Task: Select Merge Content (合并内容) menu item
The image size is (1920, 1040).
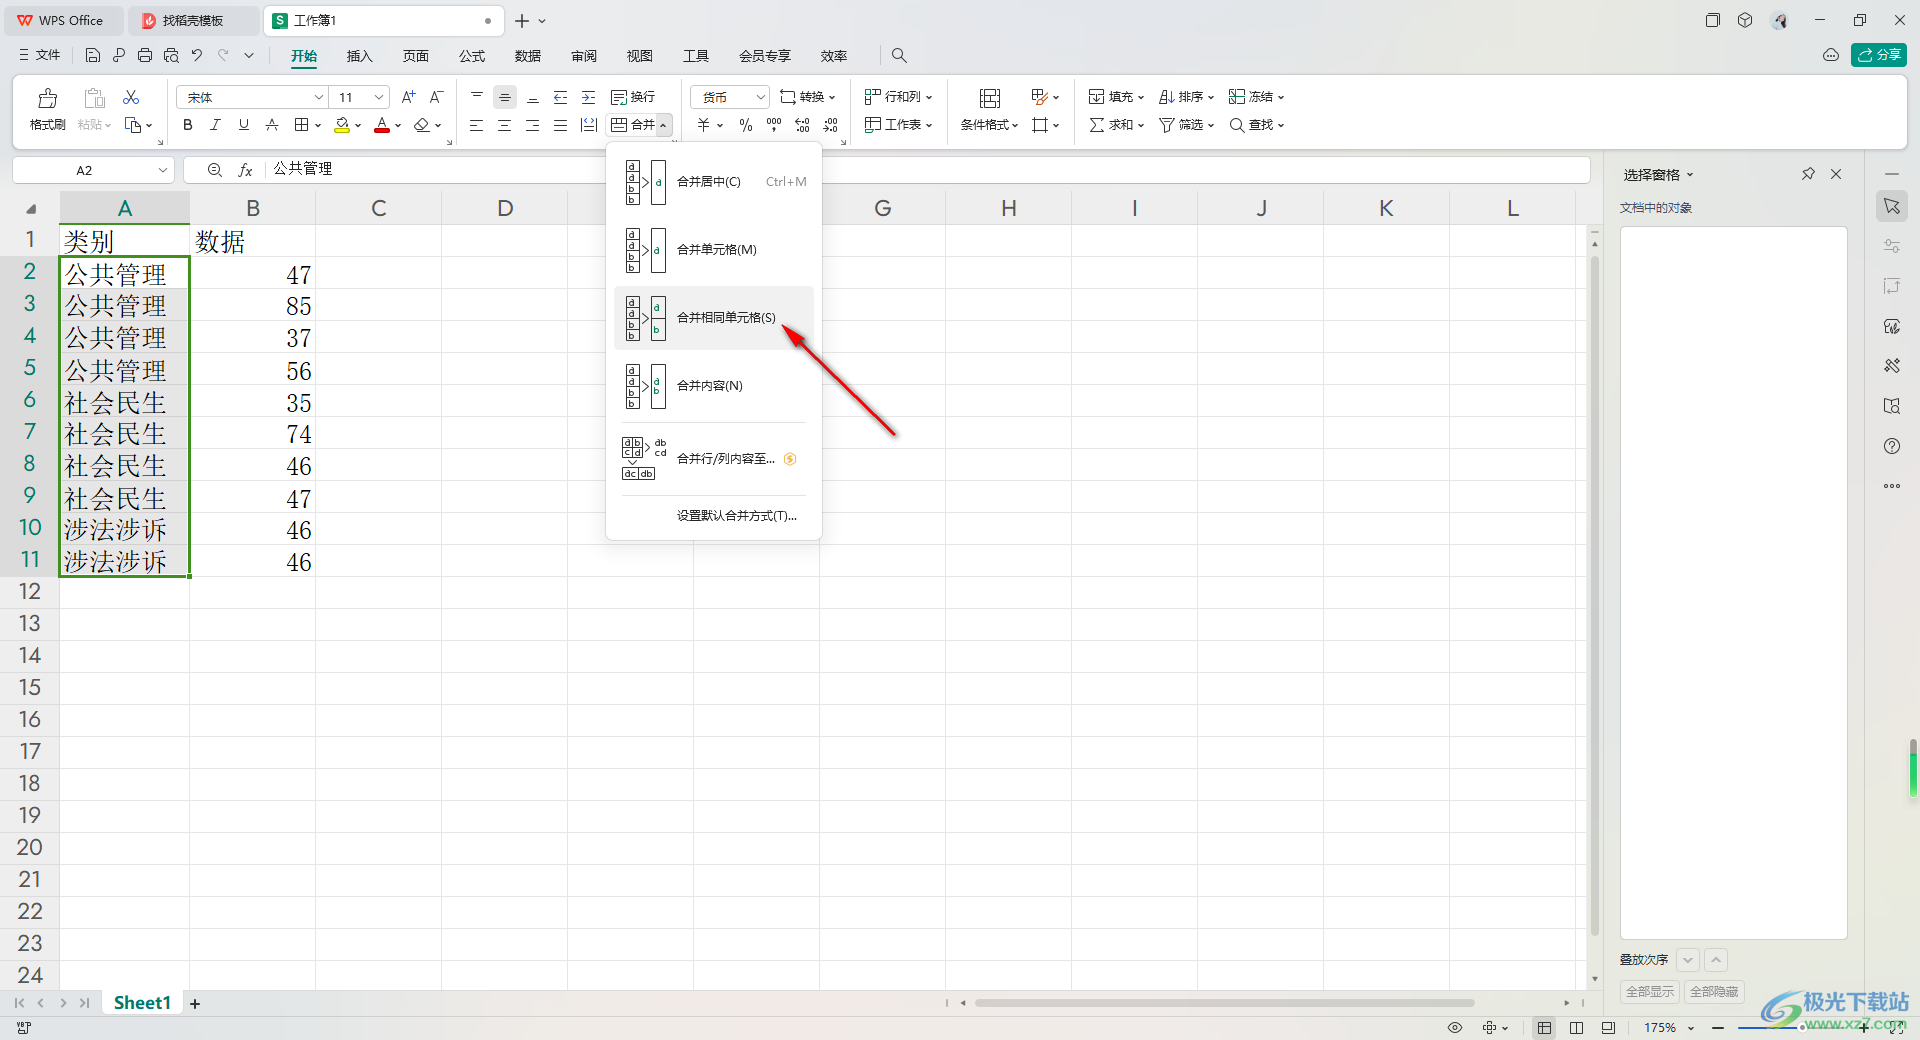Action: pos(714,386)
